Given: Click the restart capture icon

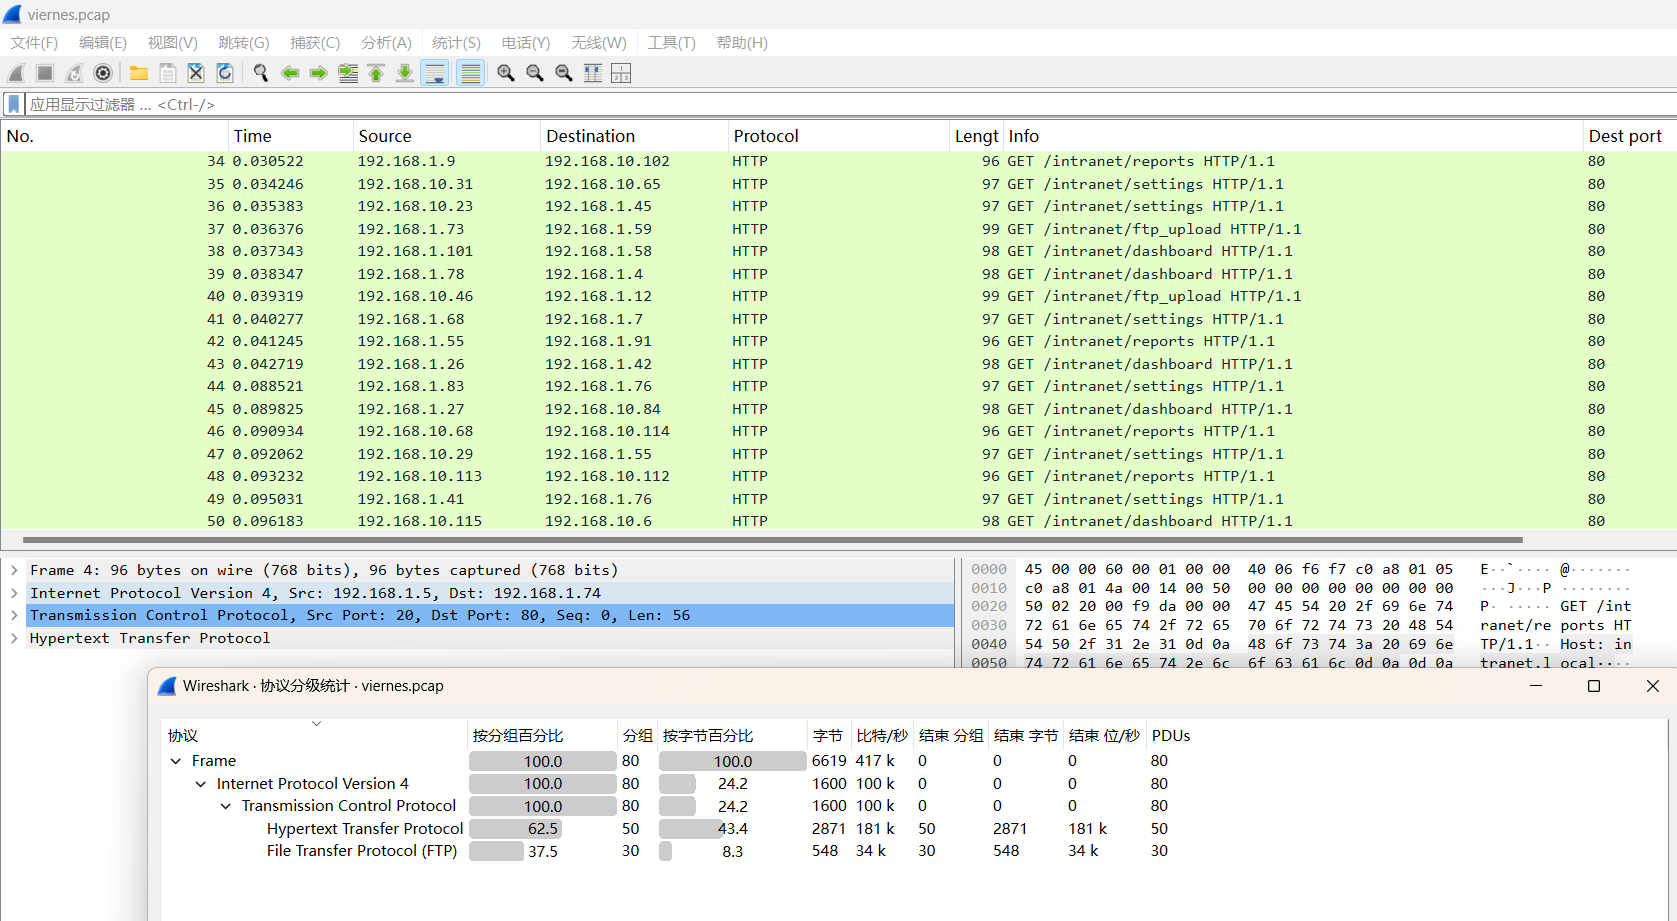Looking at the screenshot, I should [x=74, y=73].
